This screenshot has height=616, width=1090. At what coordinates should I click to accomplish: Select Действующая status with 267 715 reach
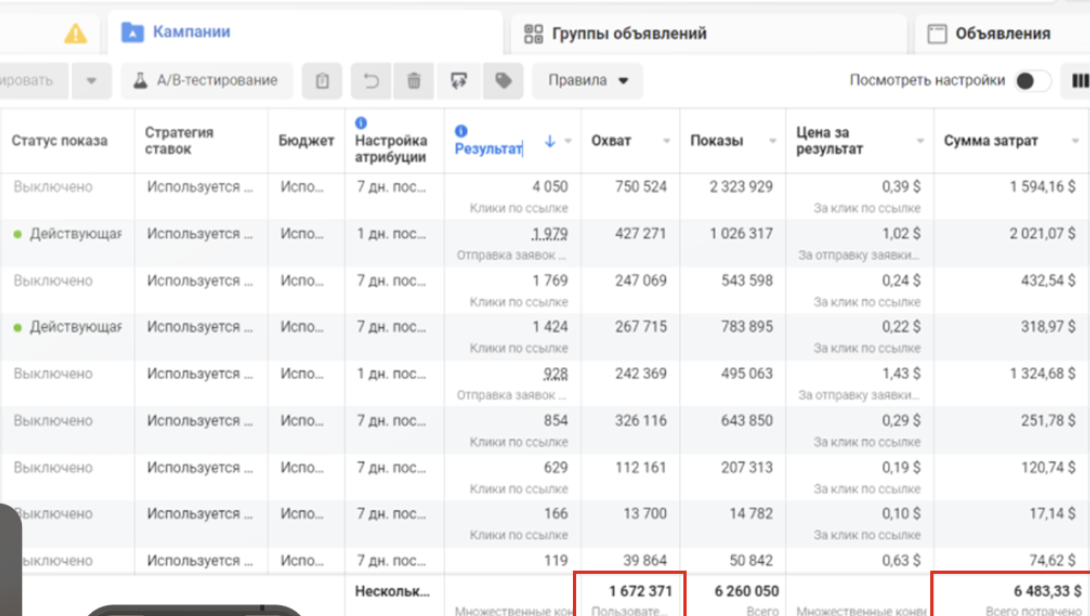[x=67, y=327]
